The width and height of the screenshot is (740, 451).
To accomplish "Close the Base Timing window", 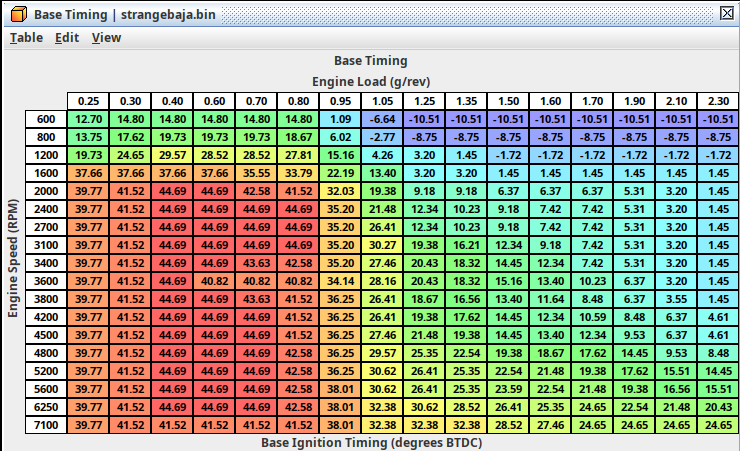I will (x=727, y=13).
